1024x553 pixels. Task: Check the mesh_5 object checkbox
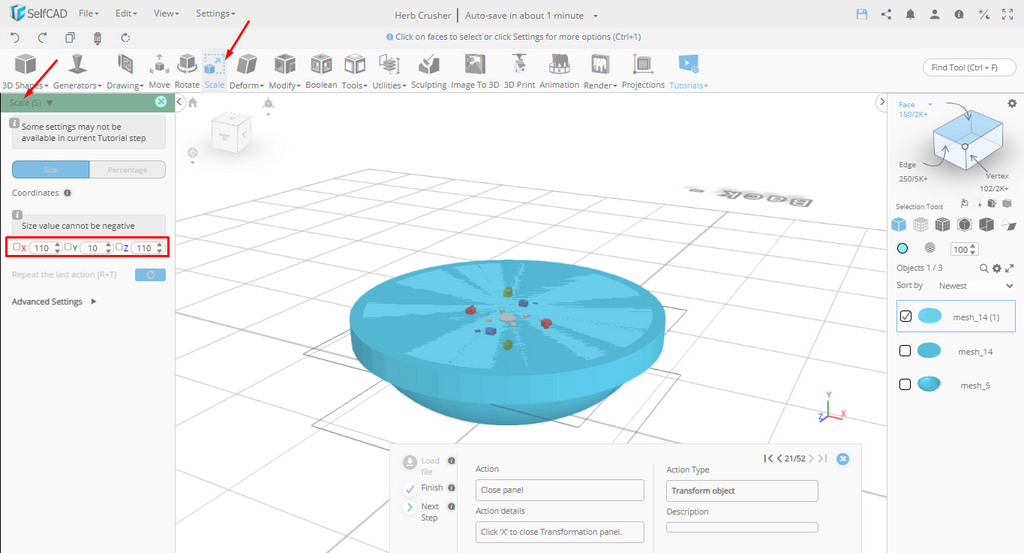click(x=905, y=385)
